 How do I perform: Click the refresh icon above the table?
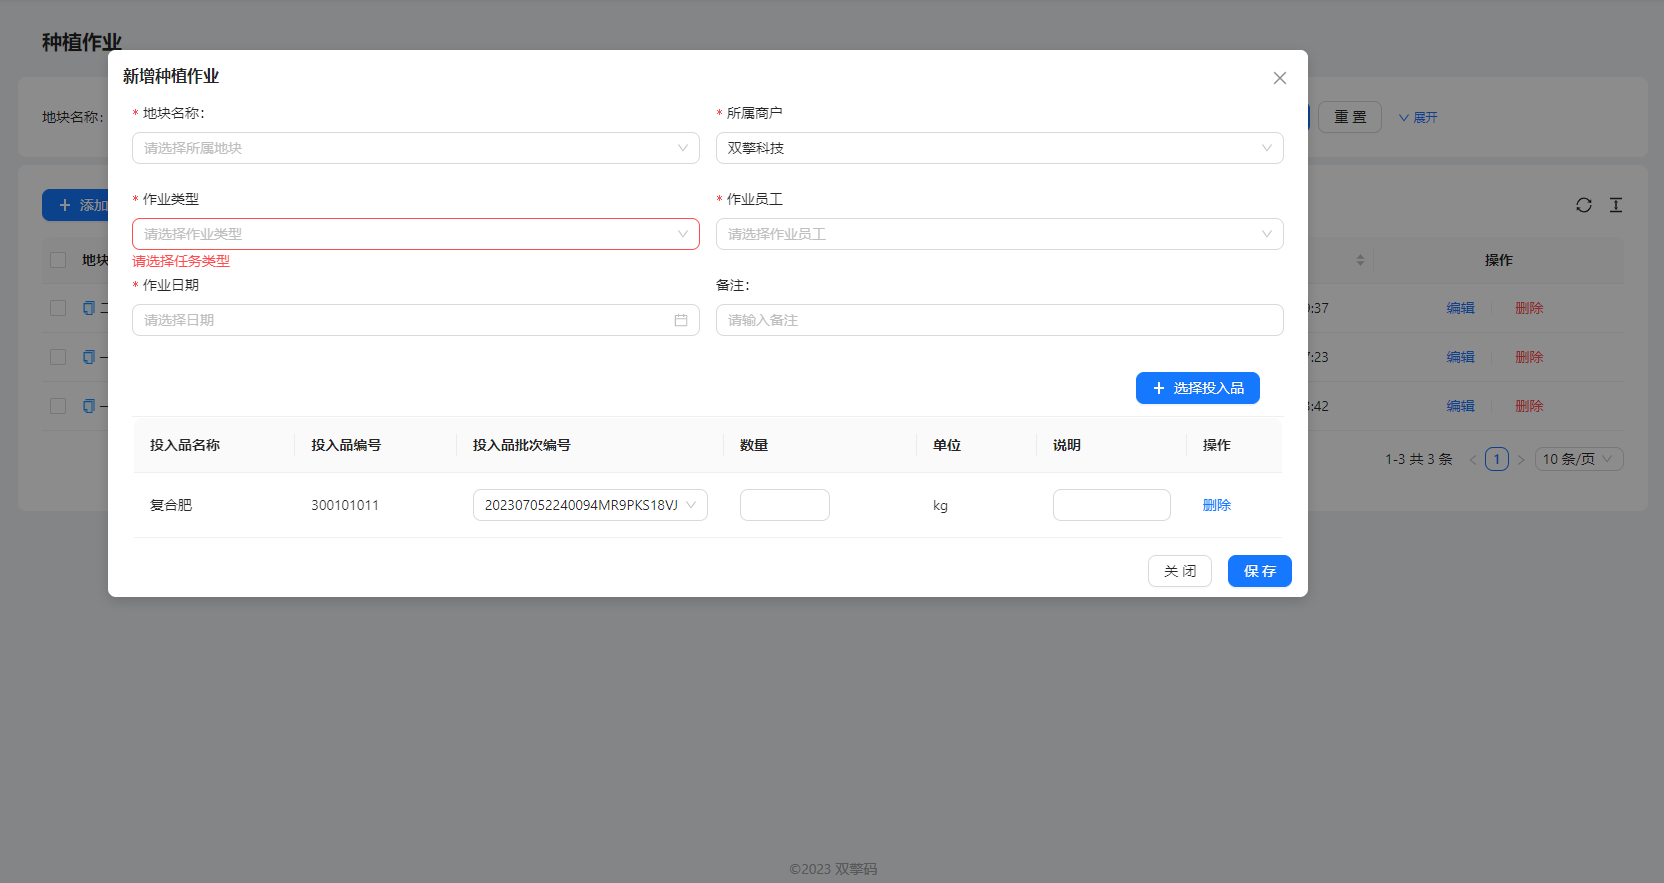coord(1584,205)
